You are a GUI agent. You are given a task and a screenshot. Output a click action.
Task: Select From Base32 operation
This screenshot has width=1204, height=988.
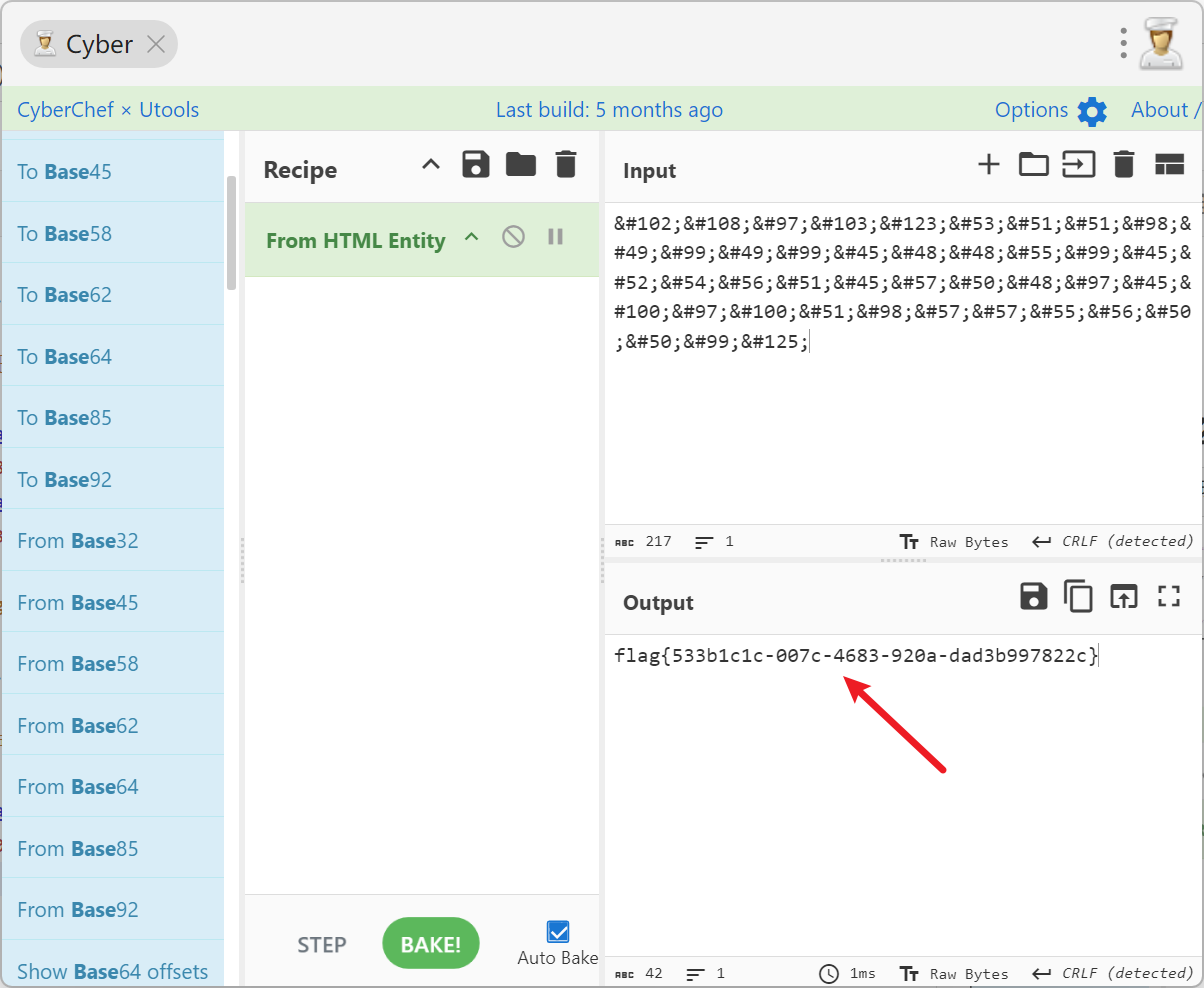113,541
